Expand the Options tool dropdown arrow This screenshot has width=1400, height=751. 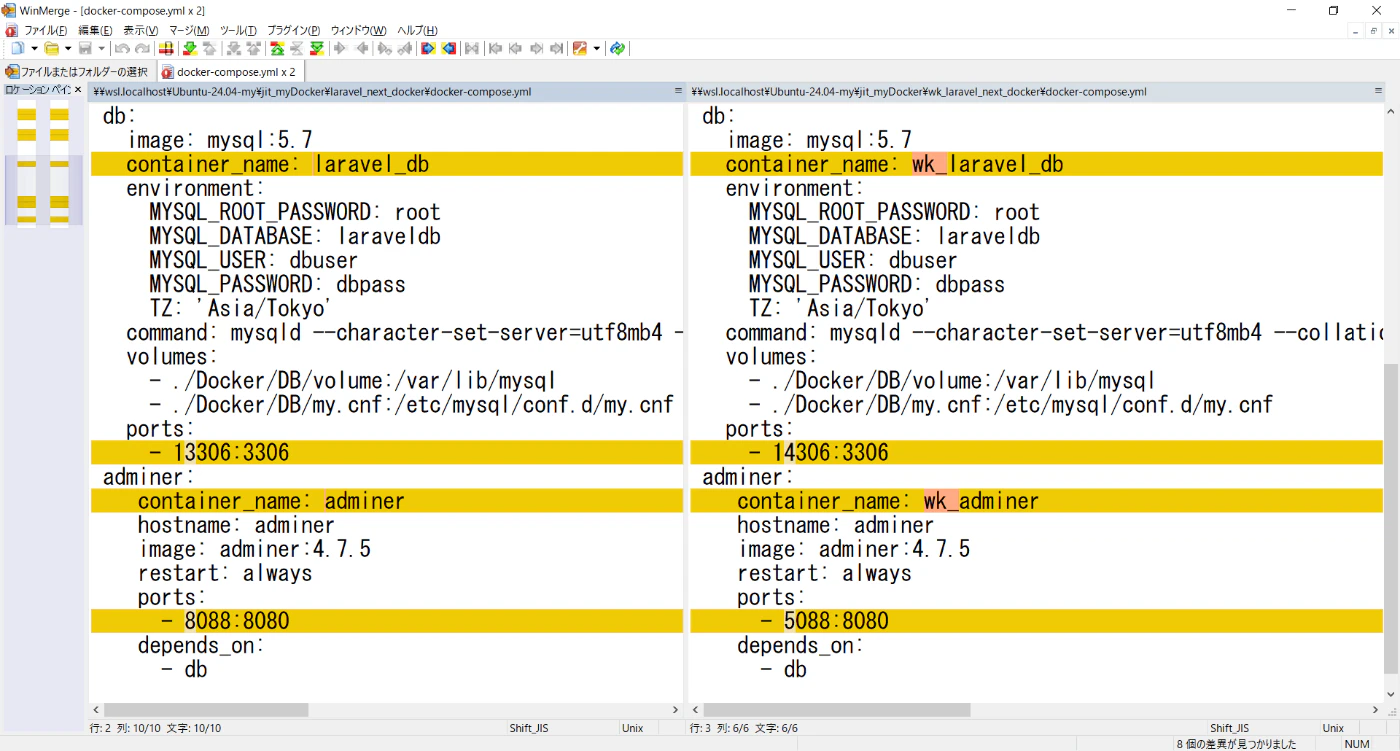tap(597, 48)
